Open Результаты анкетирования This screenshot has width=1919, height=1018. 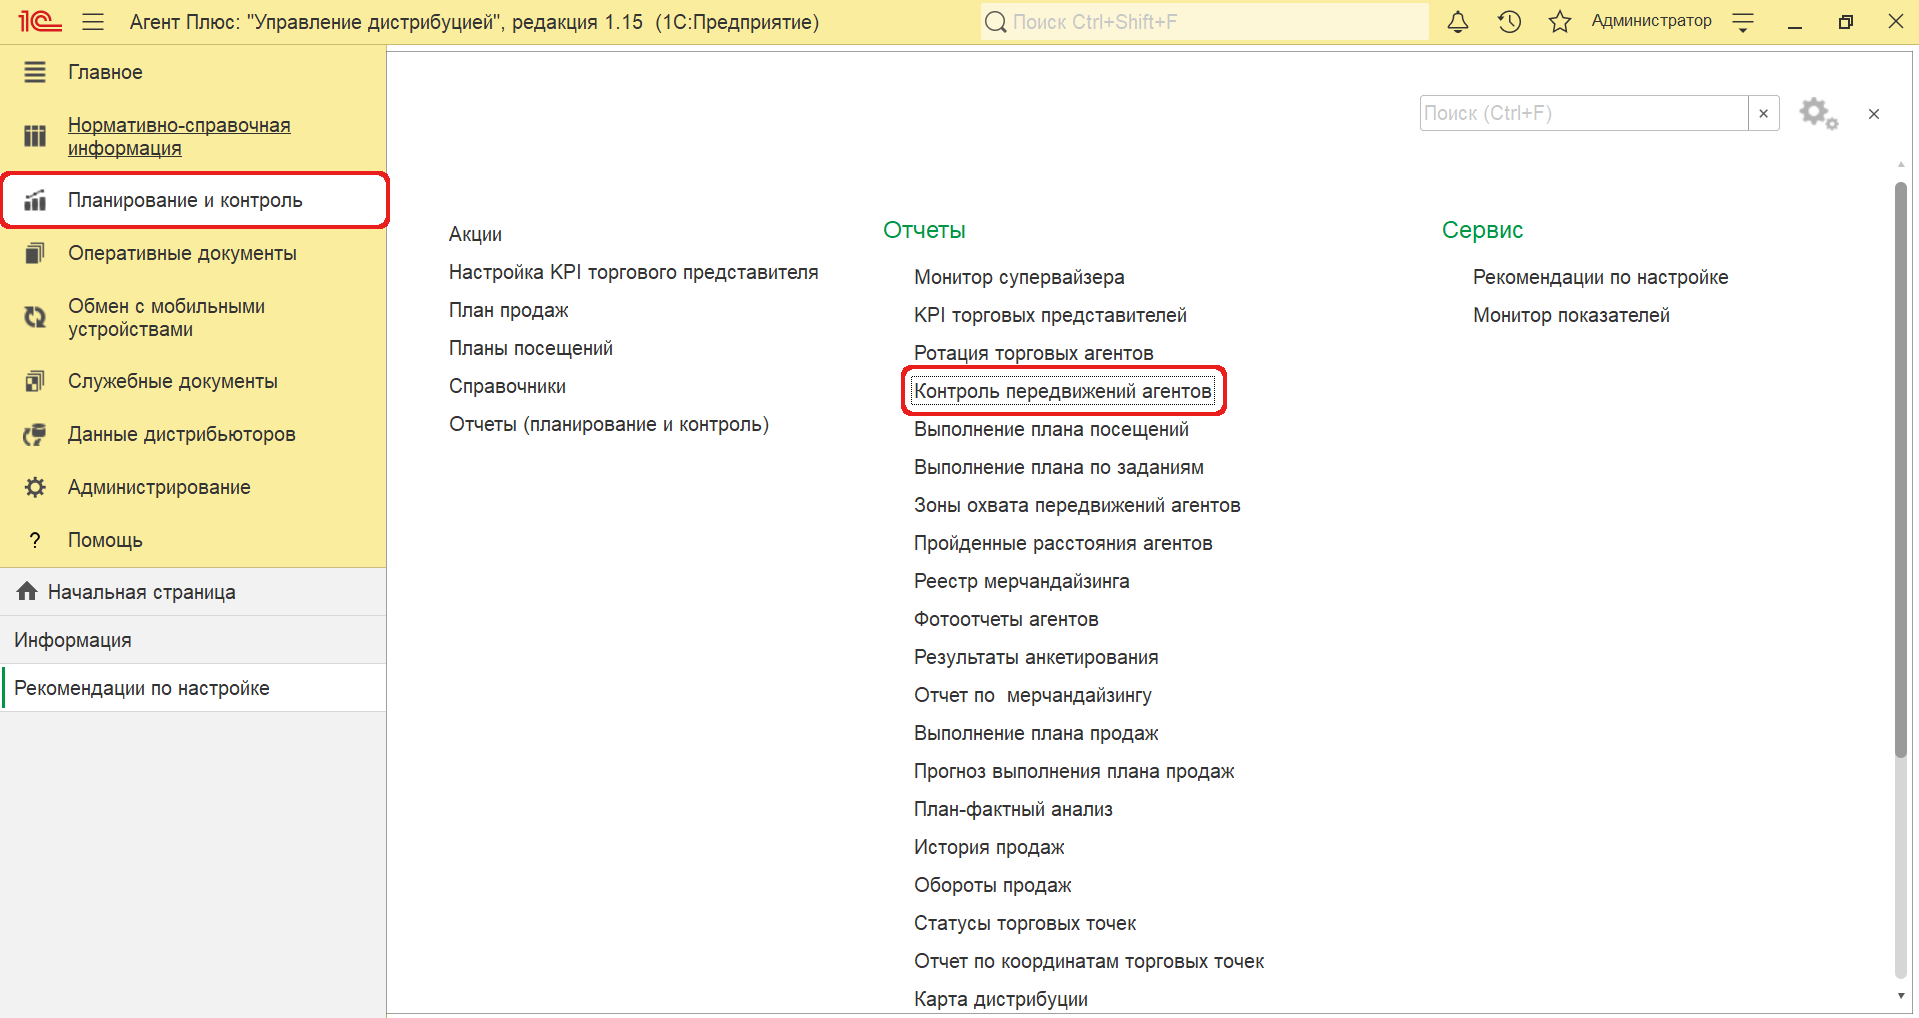pos(1036,657)
